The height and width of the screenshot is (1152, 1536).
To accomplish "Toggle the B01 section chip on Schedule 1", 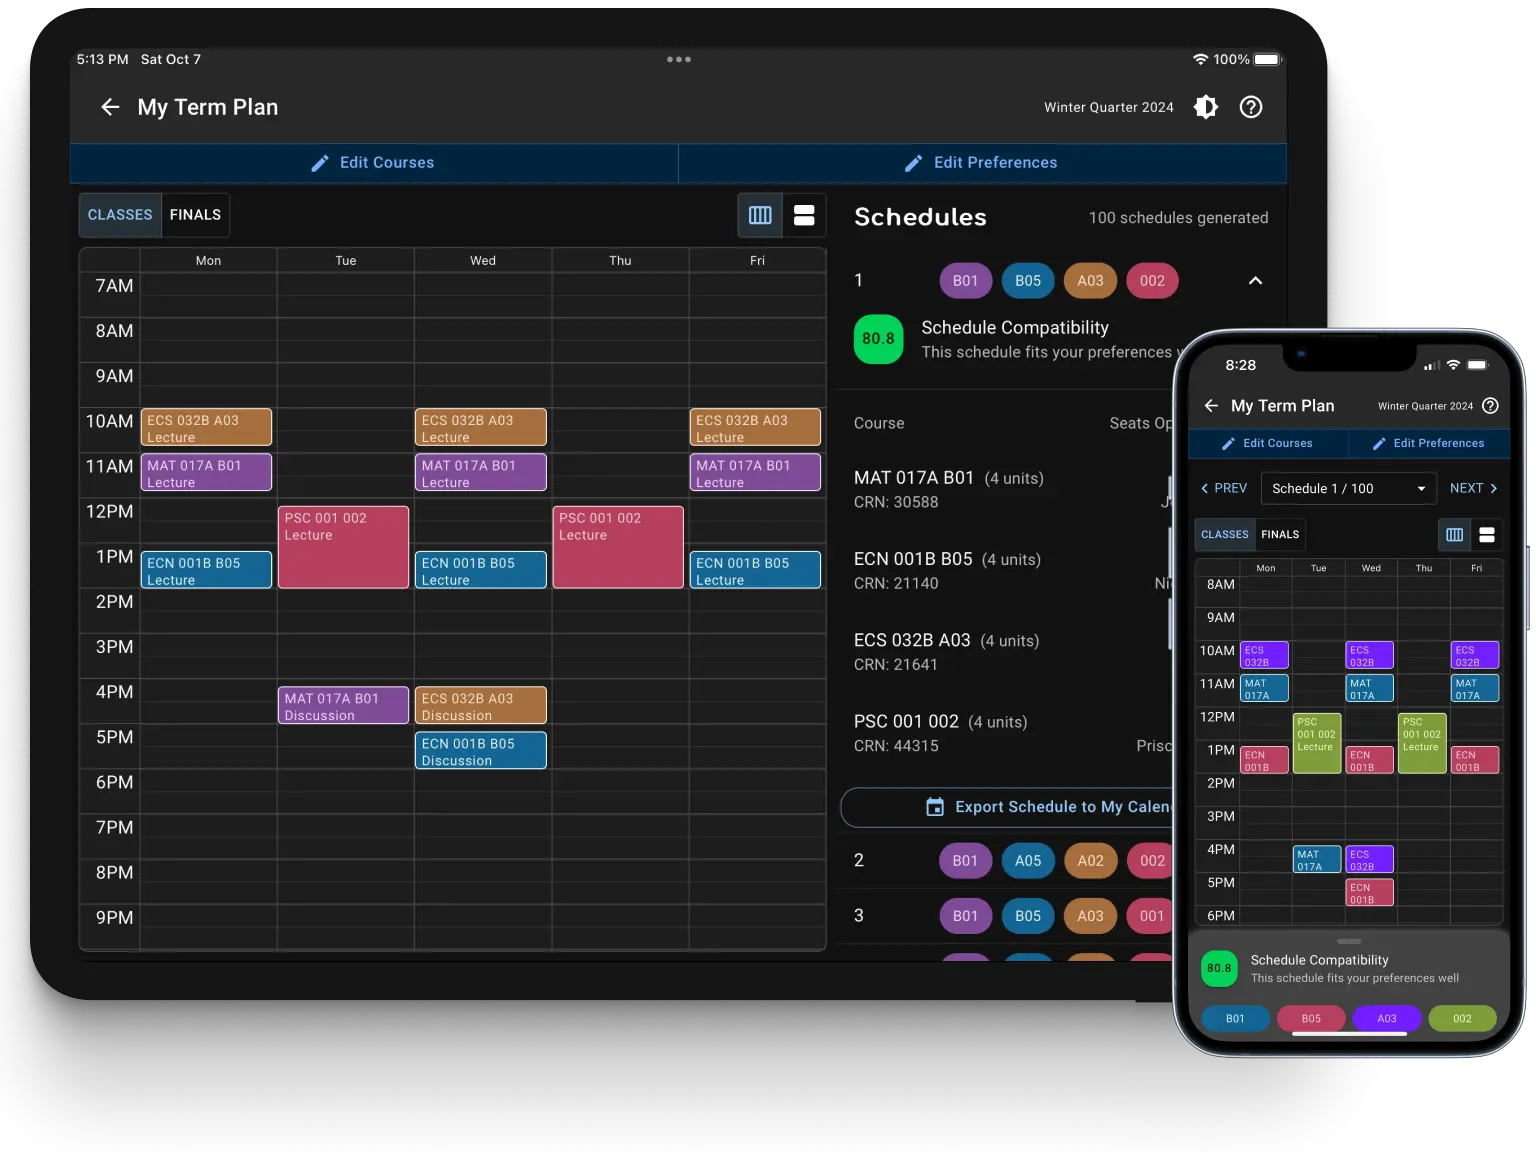I will 965,281.
